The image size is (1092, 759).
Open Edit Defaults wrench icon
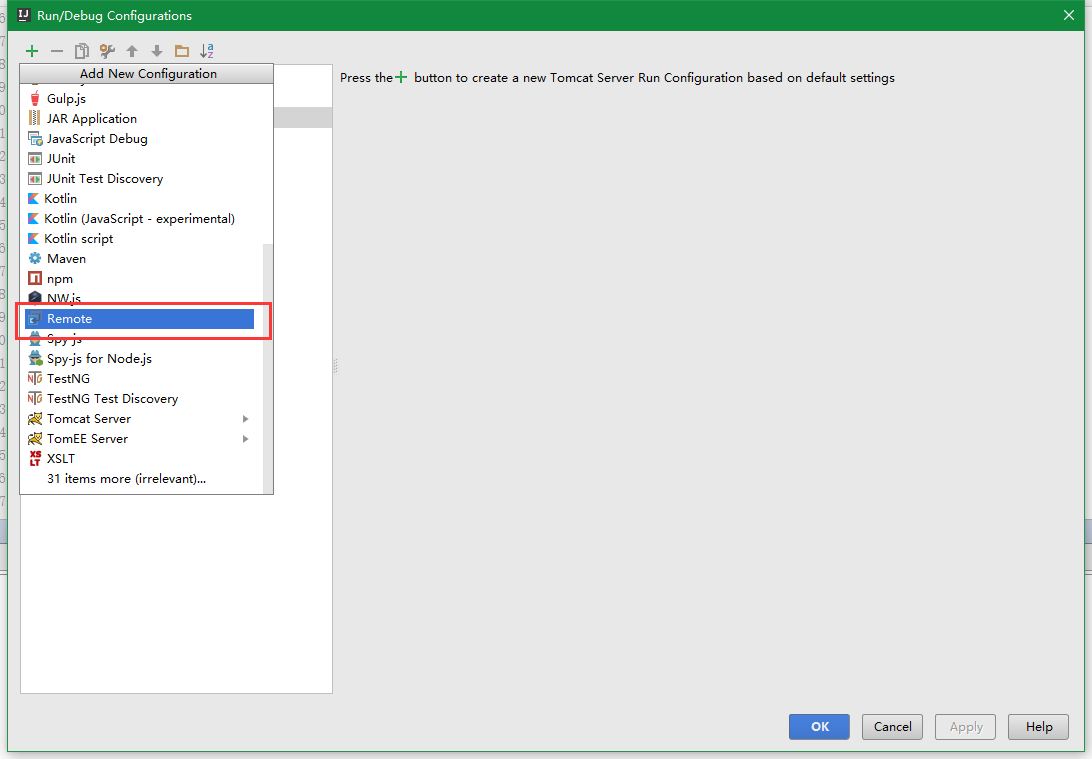click(107, 51)
